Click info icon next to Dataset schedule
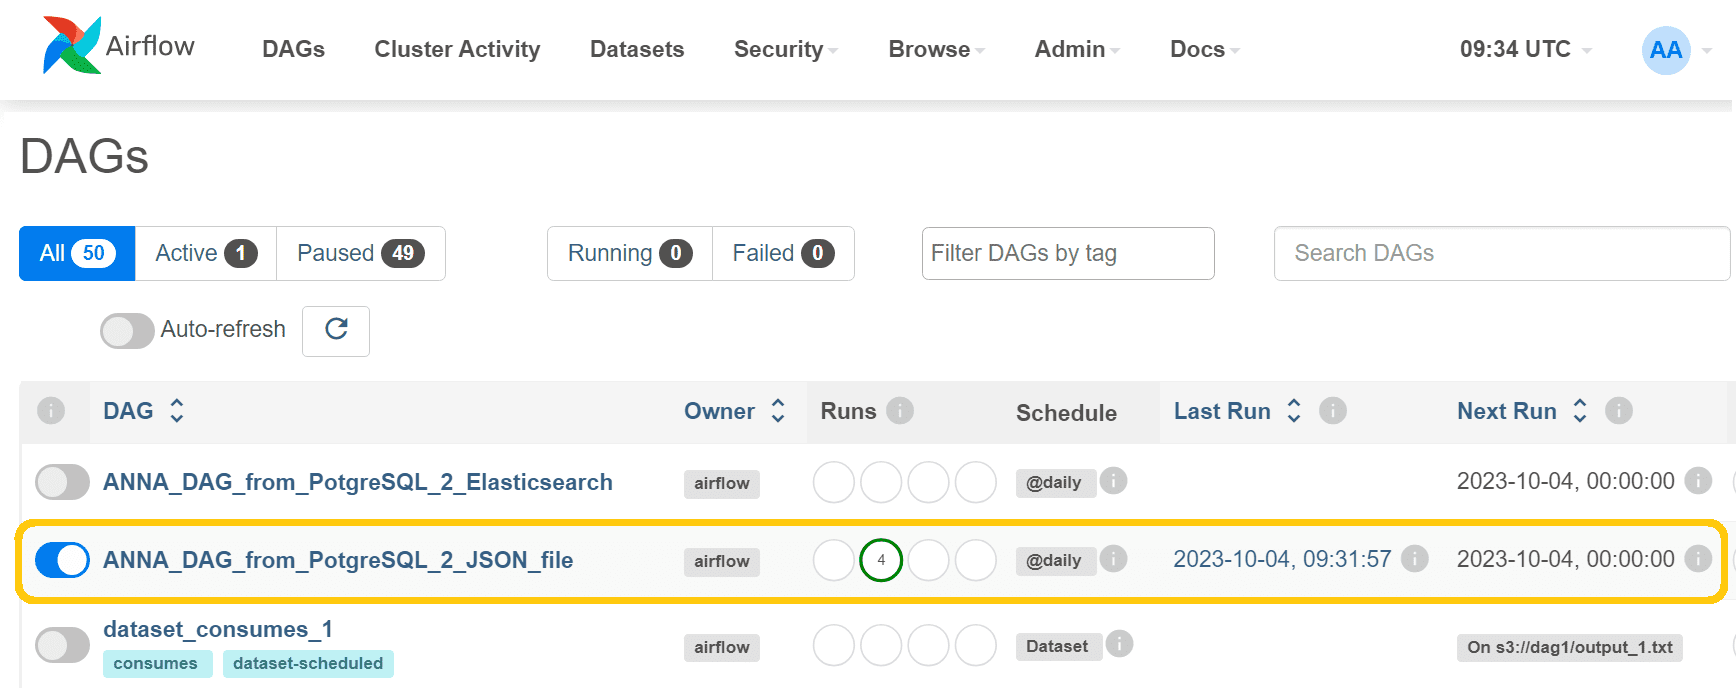 tap(1120, 644)
